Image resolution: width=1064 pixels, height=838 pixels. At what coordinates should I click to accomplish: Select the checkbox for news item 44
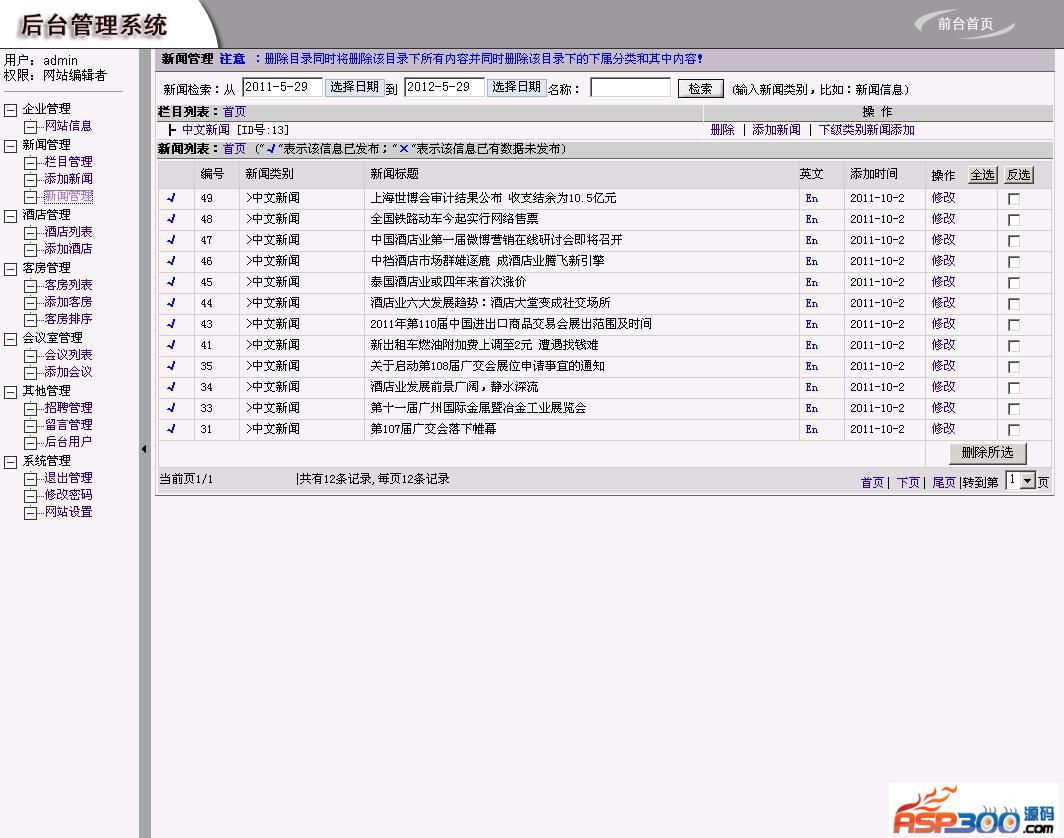1014,304
